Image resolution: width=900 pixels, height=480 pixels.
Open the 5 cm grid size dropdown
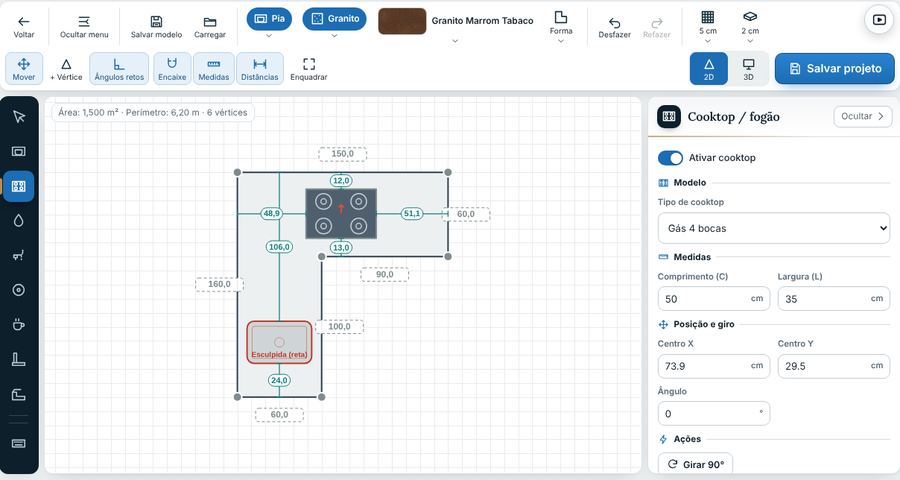point(708,26)
